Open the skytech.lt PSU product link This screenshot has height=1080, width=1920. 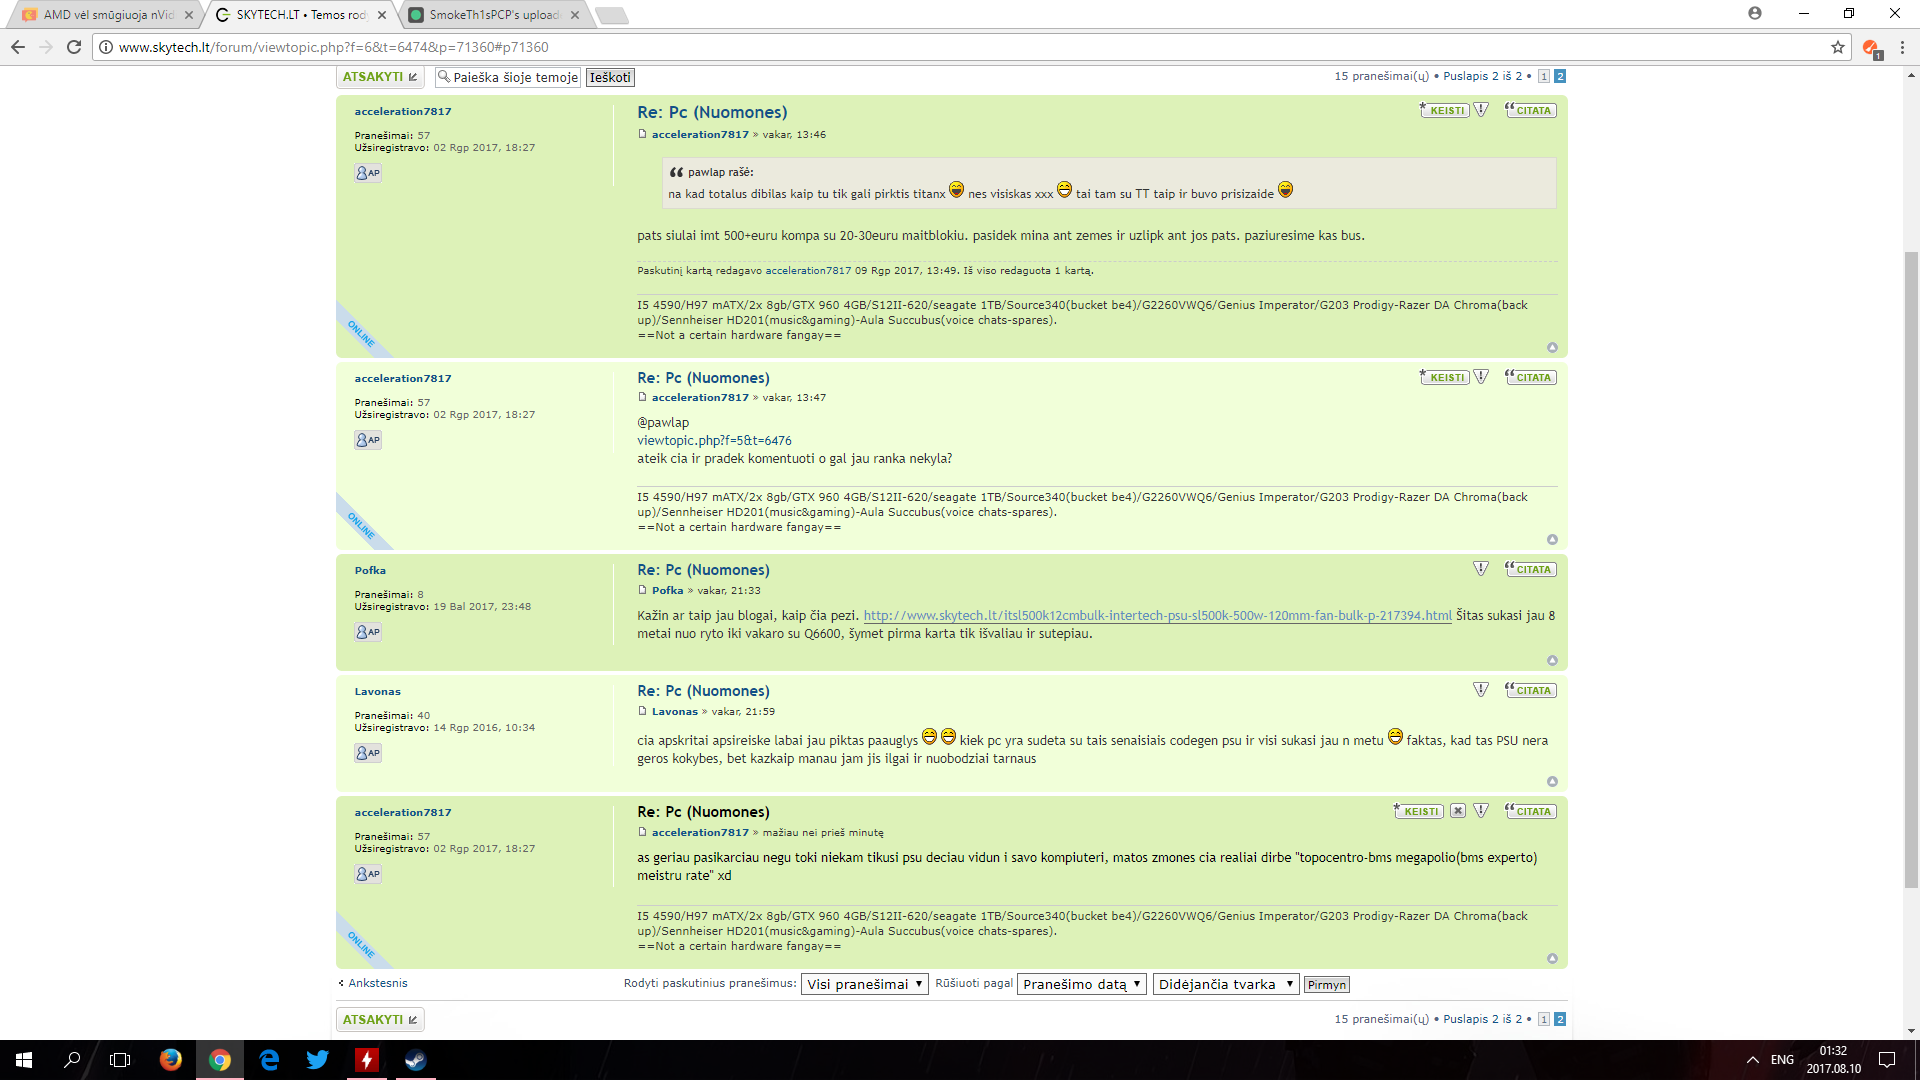tap(1157, 616)
